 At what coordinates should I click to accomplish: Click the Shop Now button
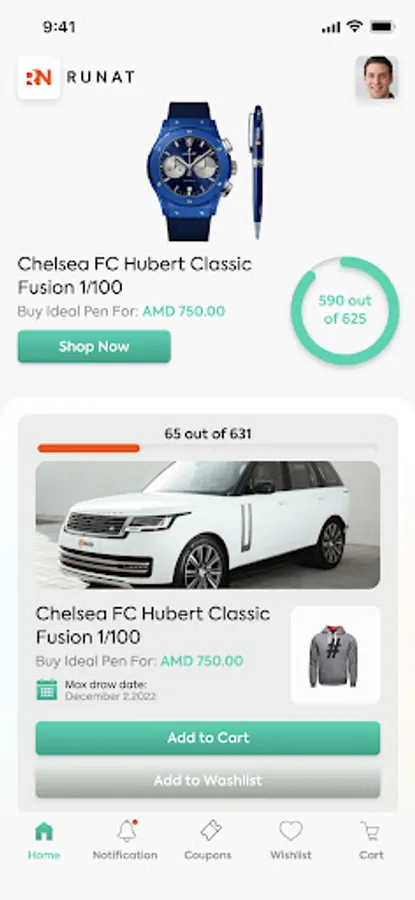pos(94,346)
